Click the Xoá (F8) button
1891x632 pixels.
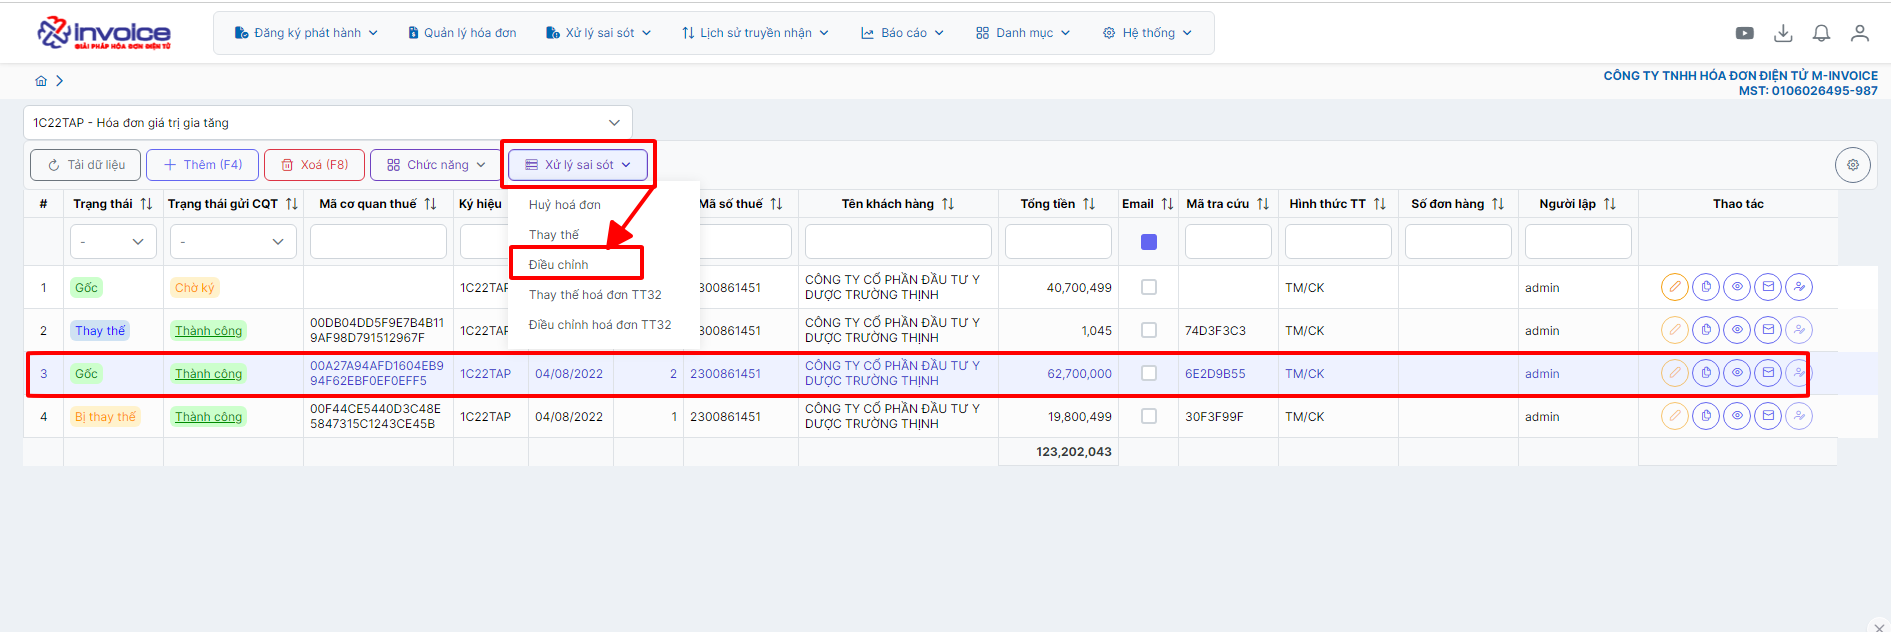tap(314, 165)
